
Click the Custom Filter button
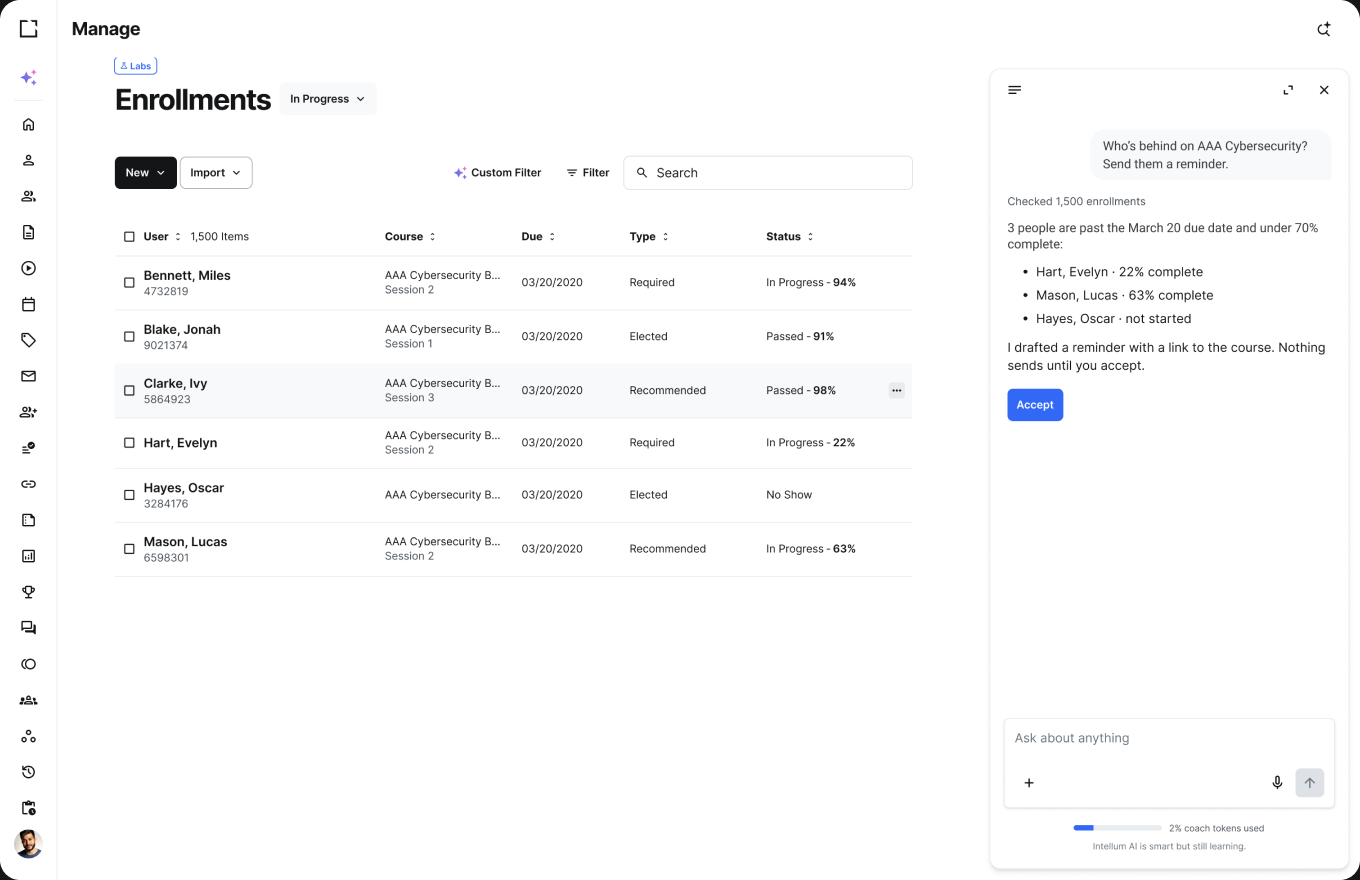tap(497, 173)
